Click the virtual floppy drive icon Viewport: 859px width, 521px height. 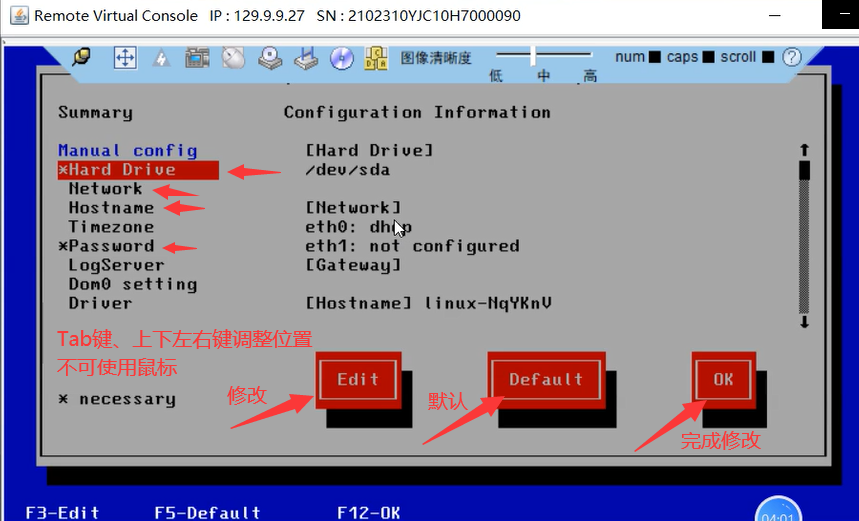tap(306, 58)
